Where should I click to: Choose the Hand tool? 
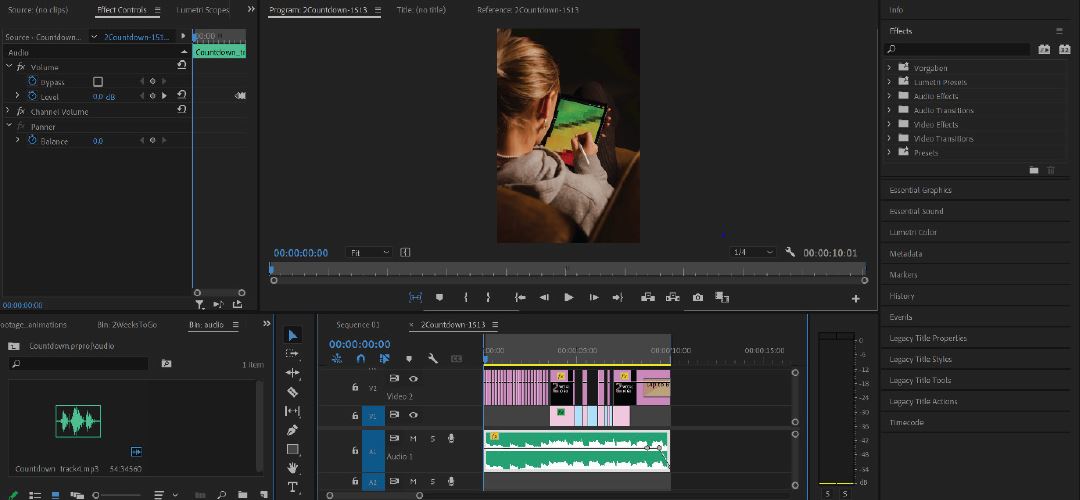292,468
